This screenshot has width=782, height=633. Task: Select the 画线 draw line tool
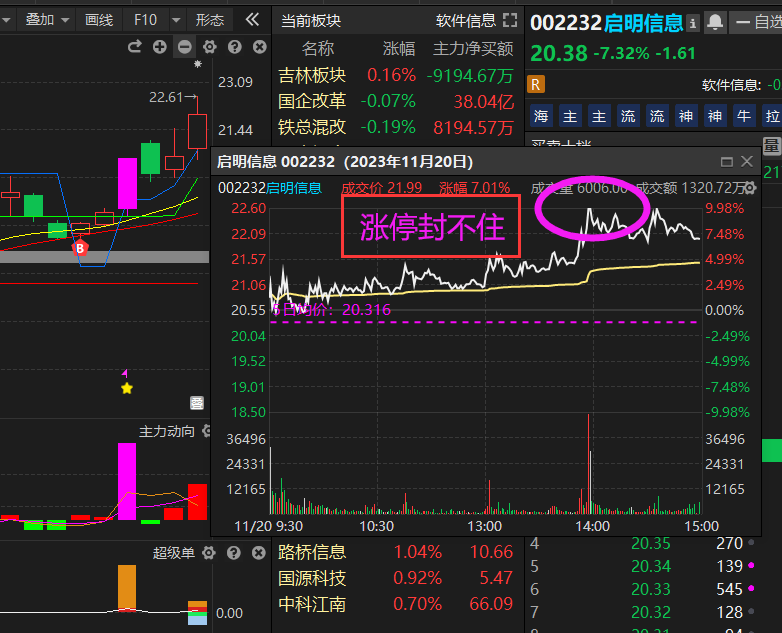(x=99, y=20)
